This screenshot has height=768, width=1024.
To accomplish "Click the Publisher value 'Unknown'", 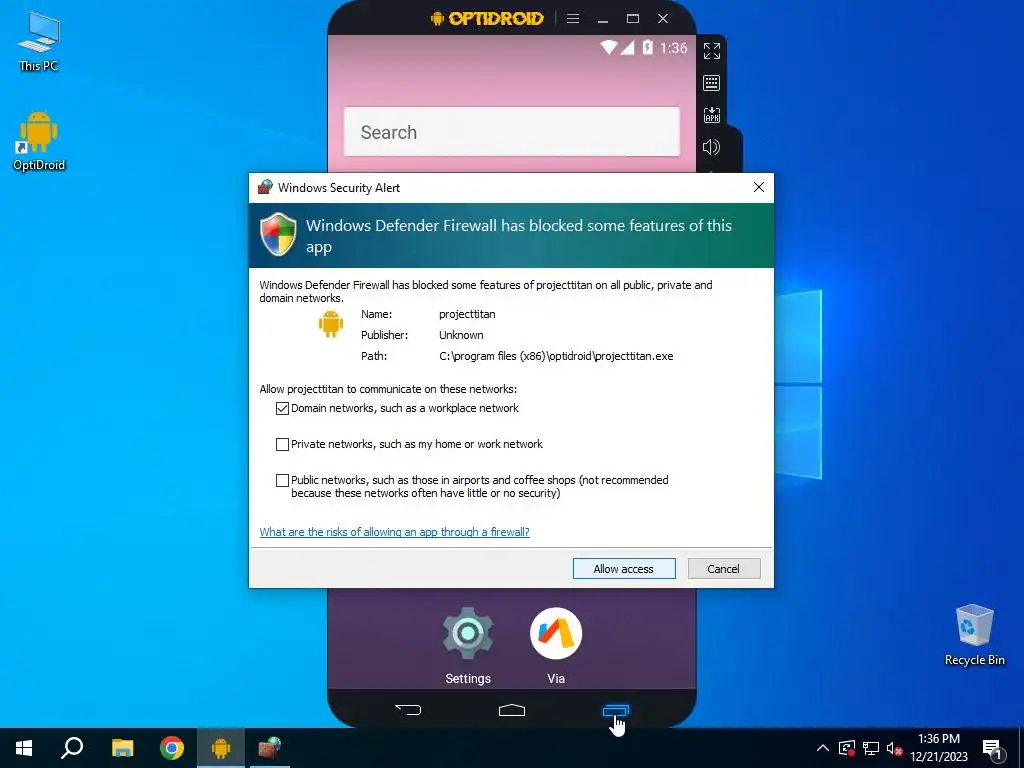I will pyautogui.click(x=461, y=335).
